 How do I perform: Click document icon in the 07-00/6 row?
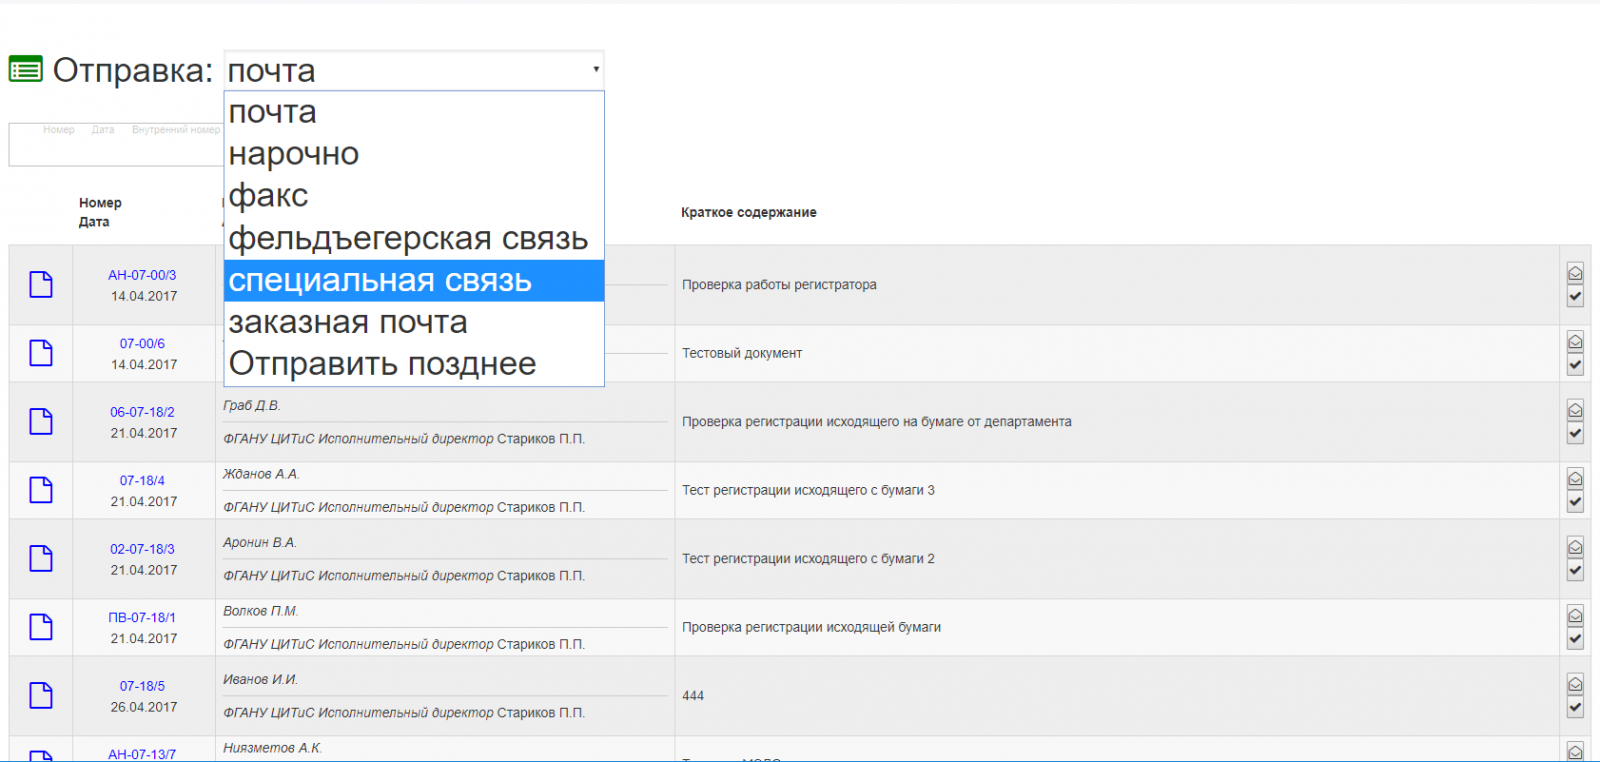41,353
